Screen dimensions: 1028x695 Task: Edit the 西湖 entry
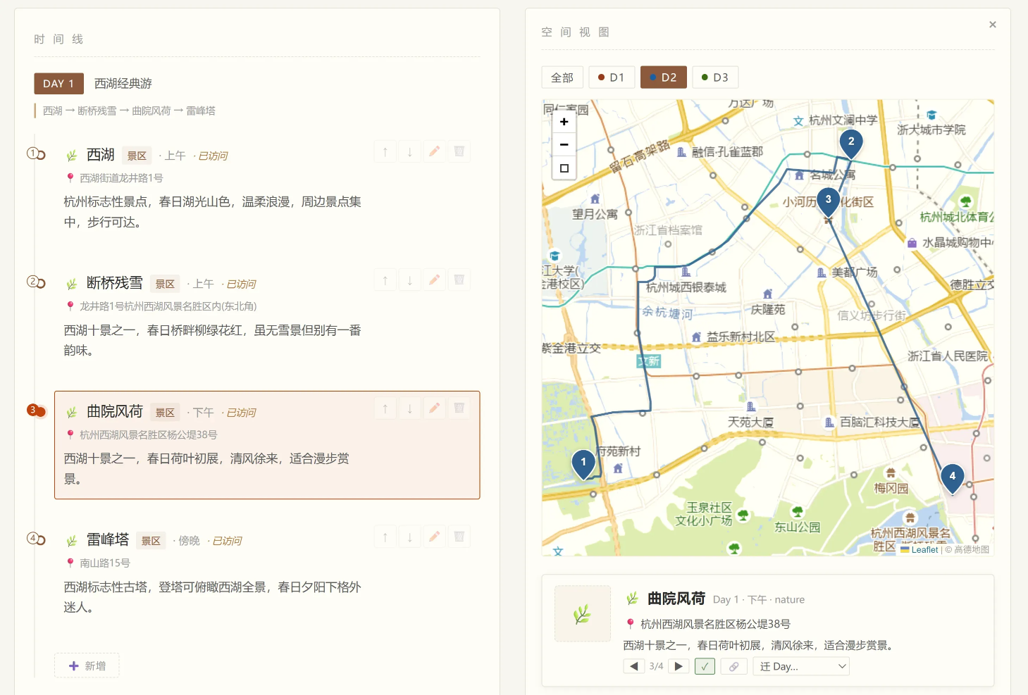[434, 152]
